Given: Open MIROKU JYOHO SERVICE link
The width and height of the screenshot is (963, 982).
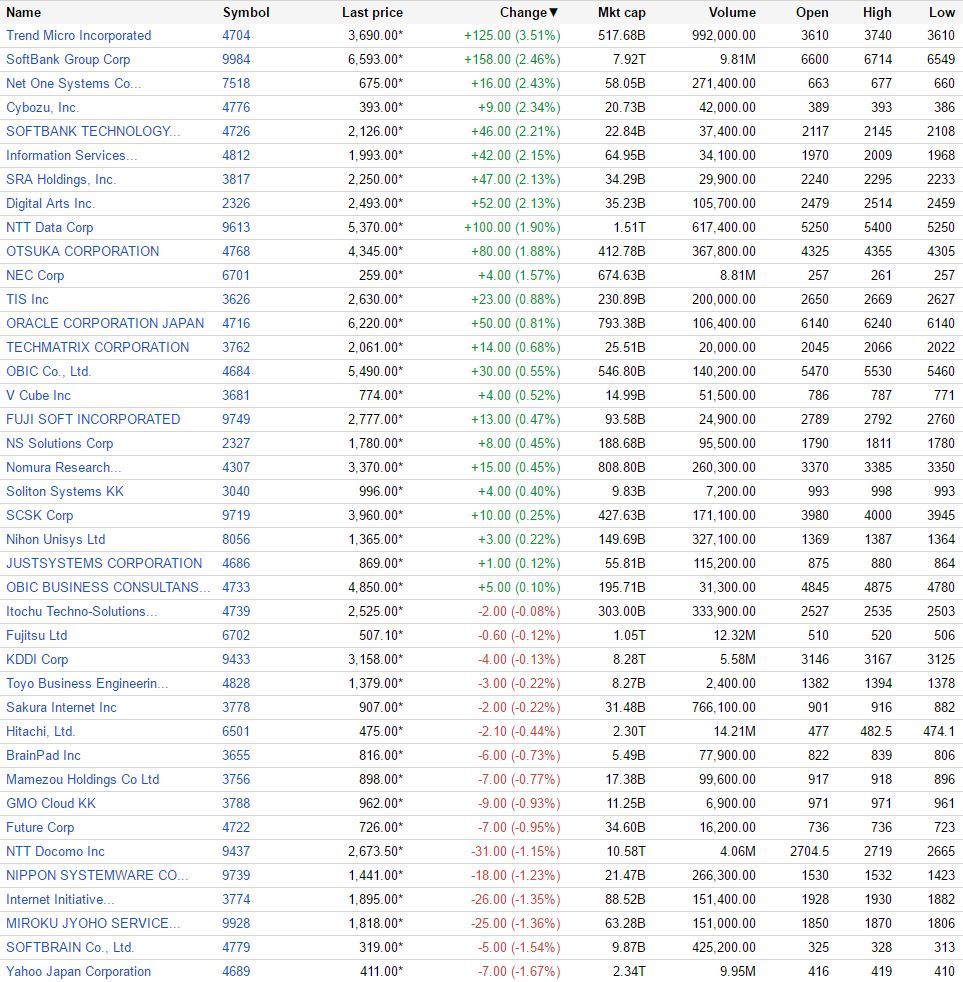Looking at the screenshot, I should coord(93,923).
